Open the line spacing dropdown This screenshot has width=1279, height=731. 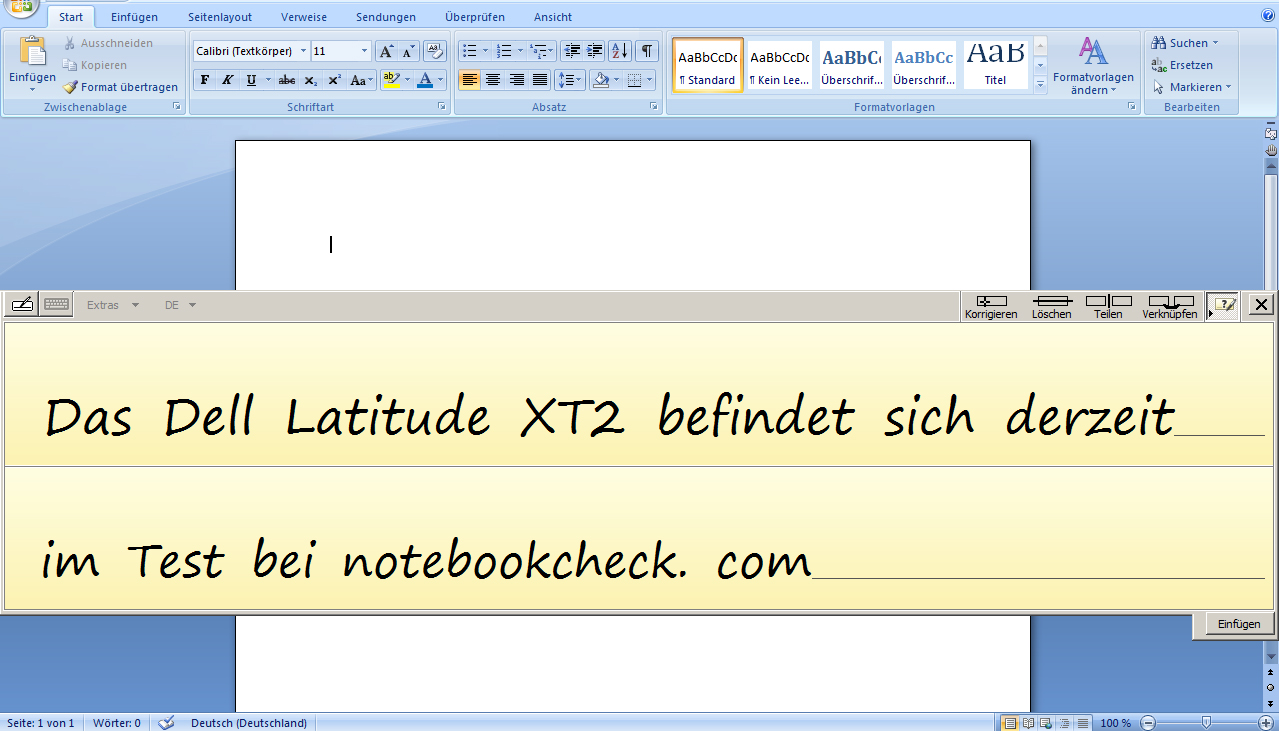570,80
